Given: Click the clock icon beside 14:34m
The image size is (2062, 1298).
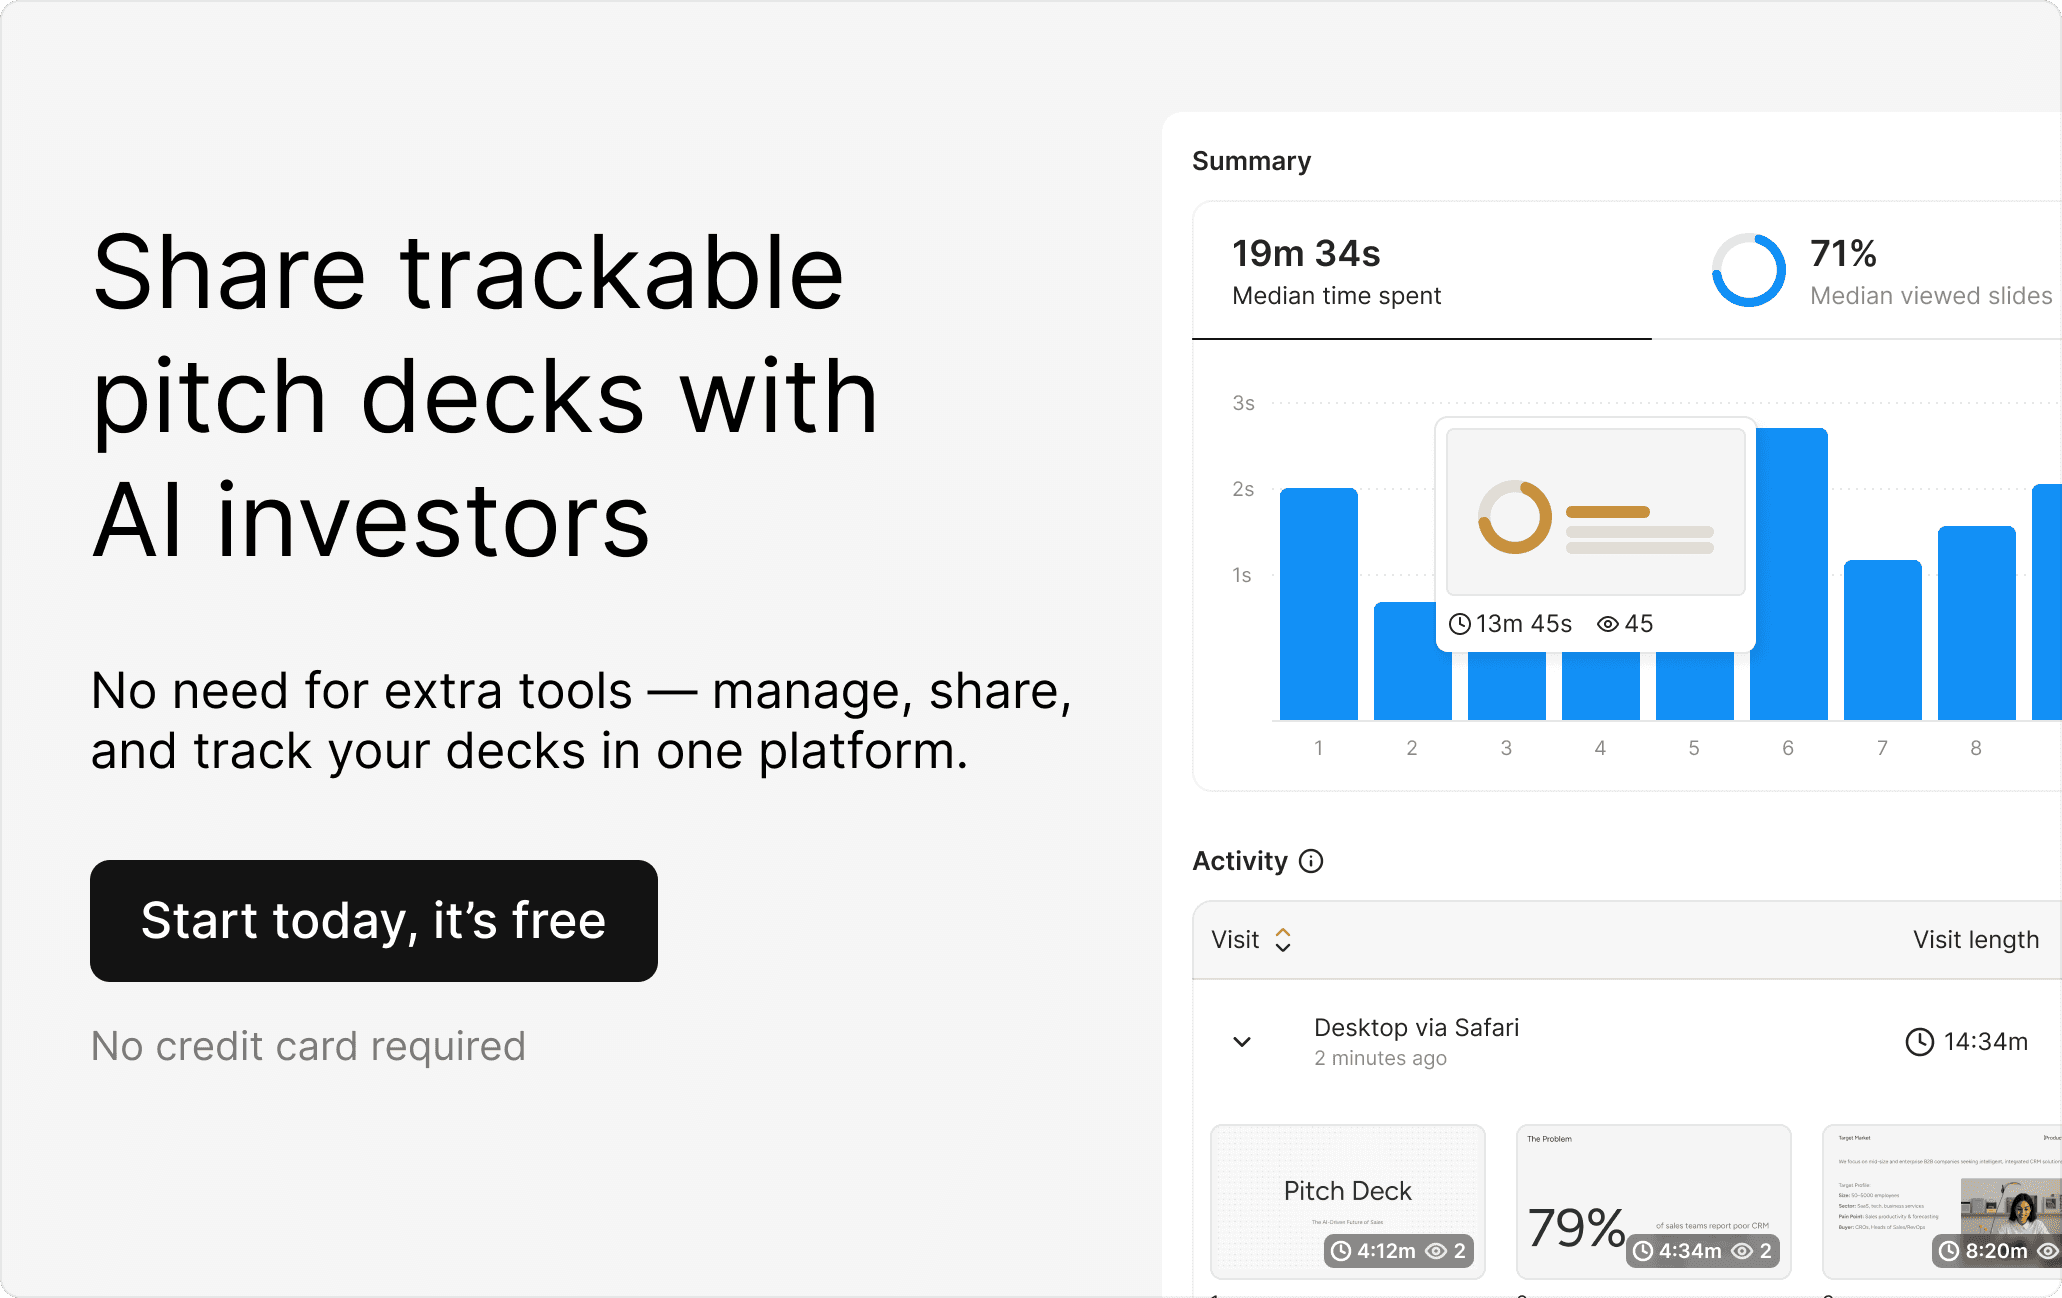Looking at the screenshot, I should (1919, 1042).
